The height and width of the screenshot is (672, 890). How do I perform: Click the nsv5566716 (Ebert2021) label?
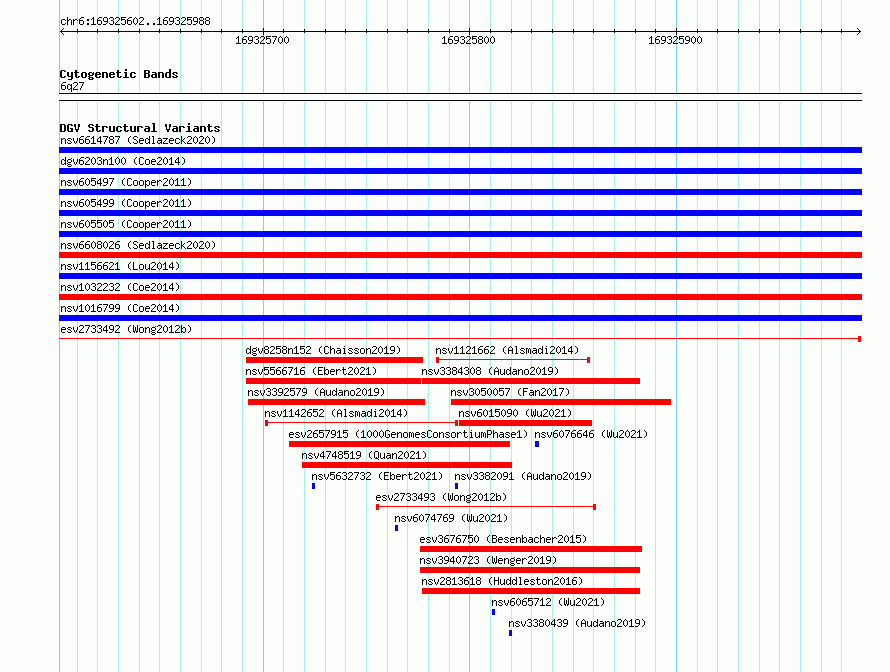click(x=311, y=371)
